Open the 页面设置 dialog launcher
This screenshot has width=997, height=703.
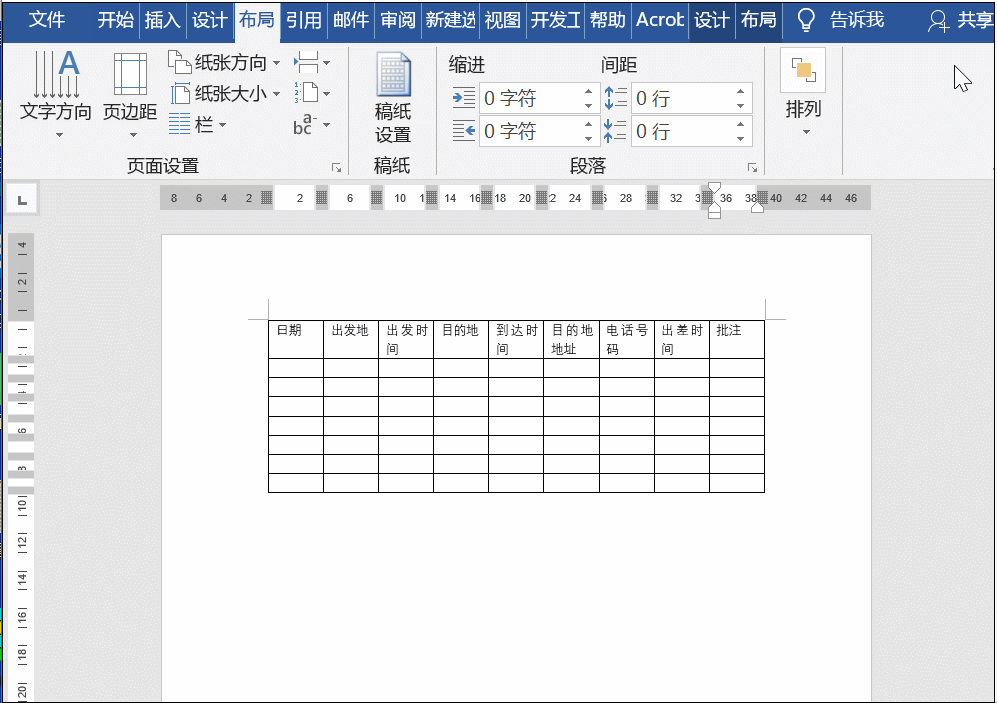click(x=337, y=168)
